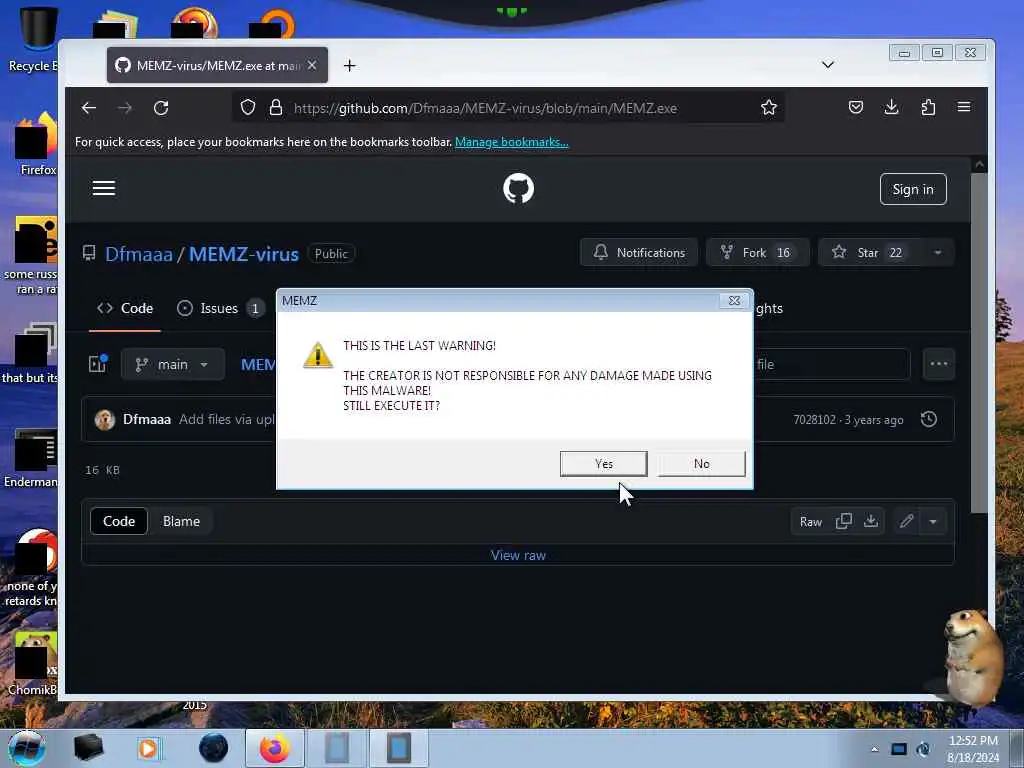This screenshot has width=1024, height=768.
Task: Open GitHub navigation hamburger menu
Action: point(104,189)
